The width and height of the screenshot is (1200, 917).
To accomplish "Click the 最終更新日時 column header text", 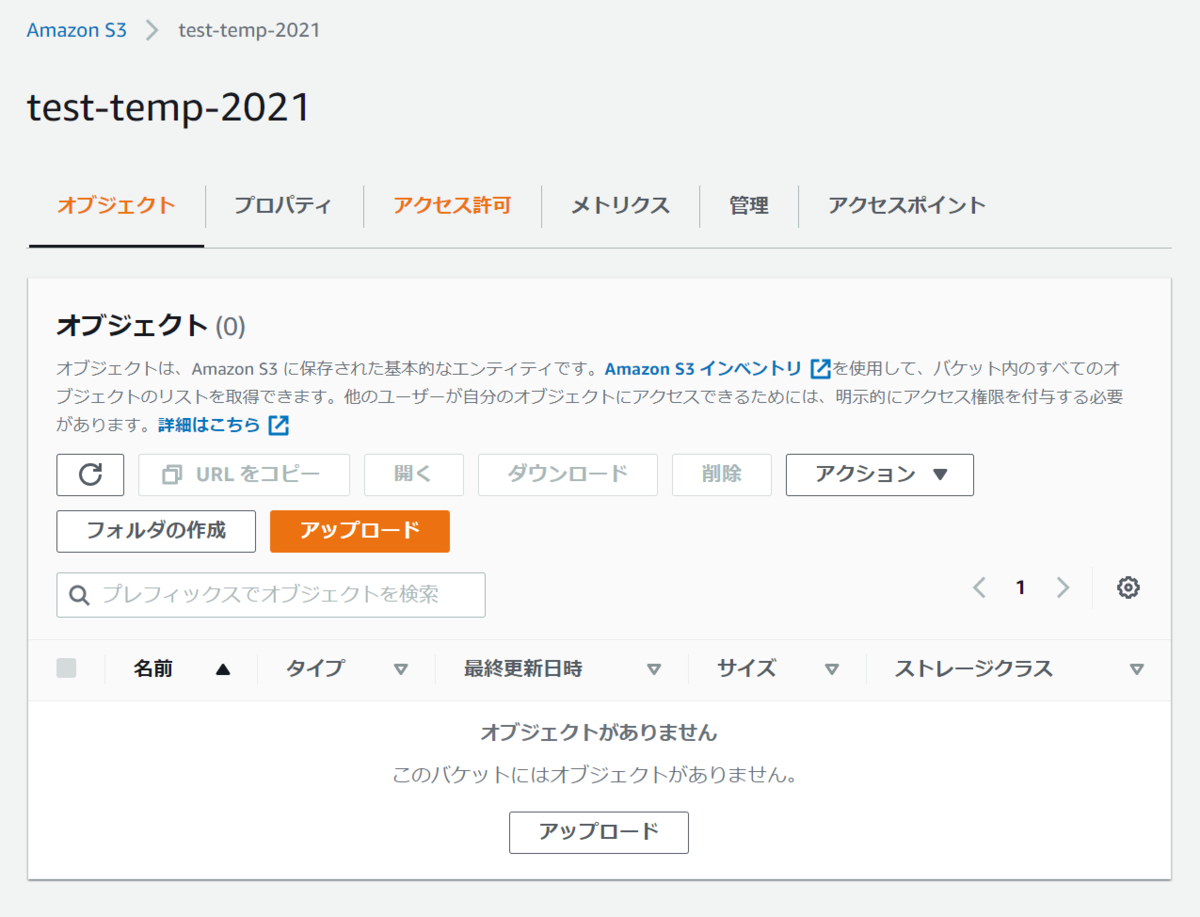I will click(523, 669).
